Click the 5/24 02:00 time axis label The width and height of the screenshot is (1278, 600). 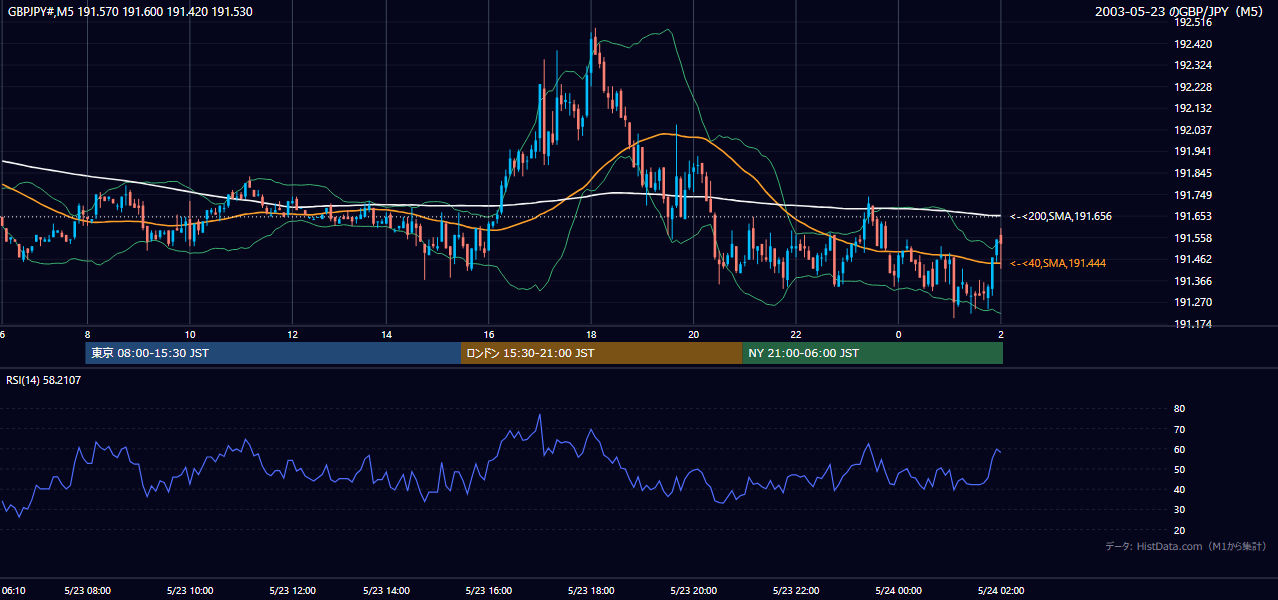[1000, 591]
